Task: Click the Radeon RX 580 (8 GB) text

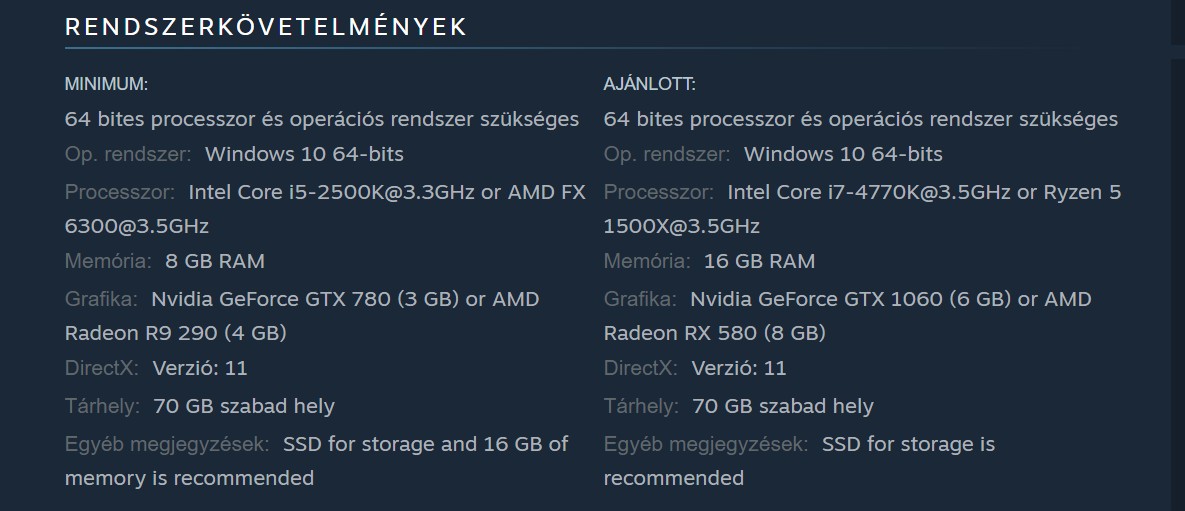Action: (714, 332)
